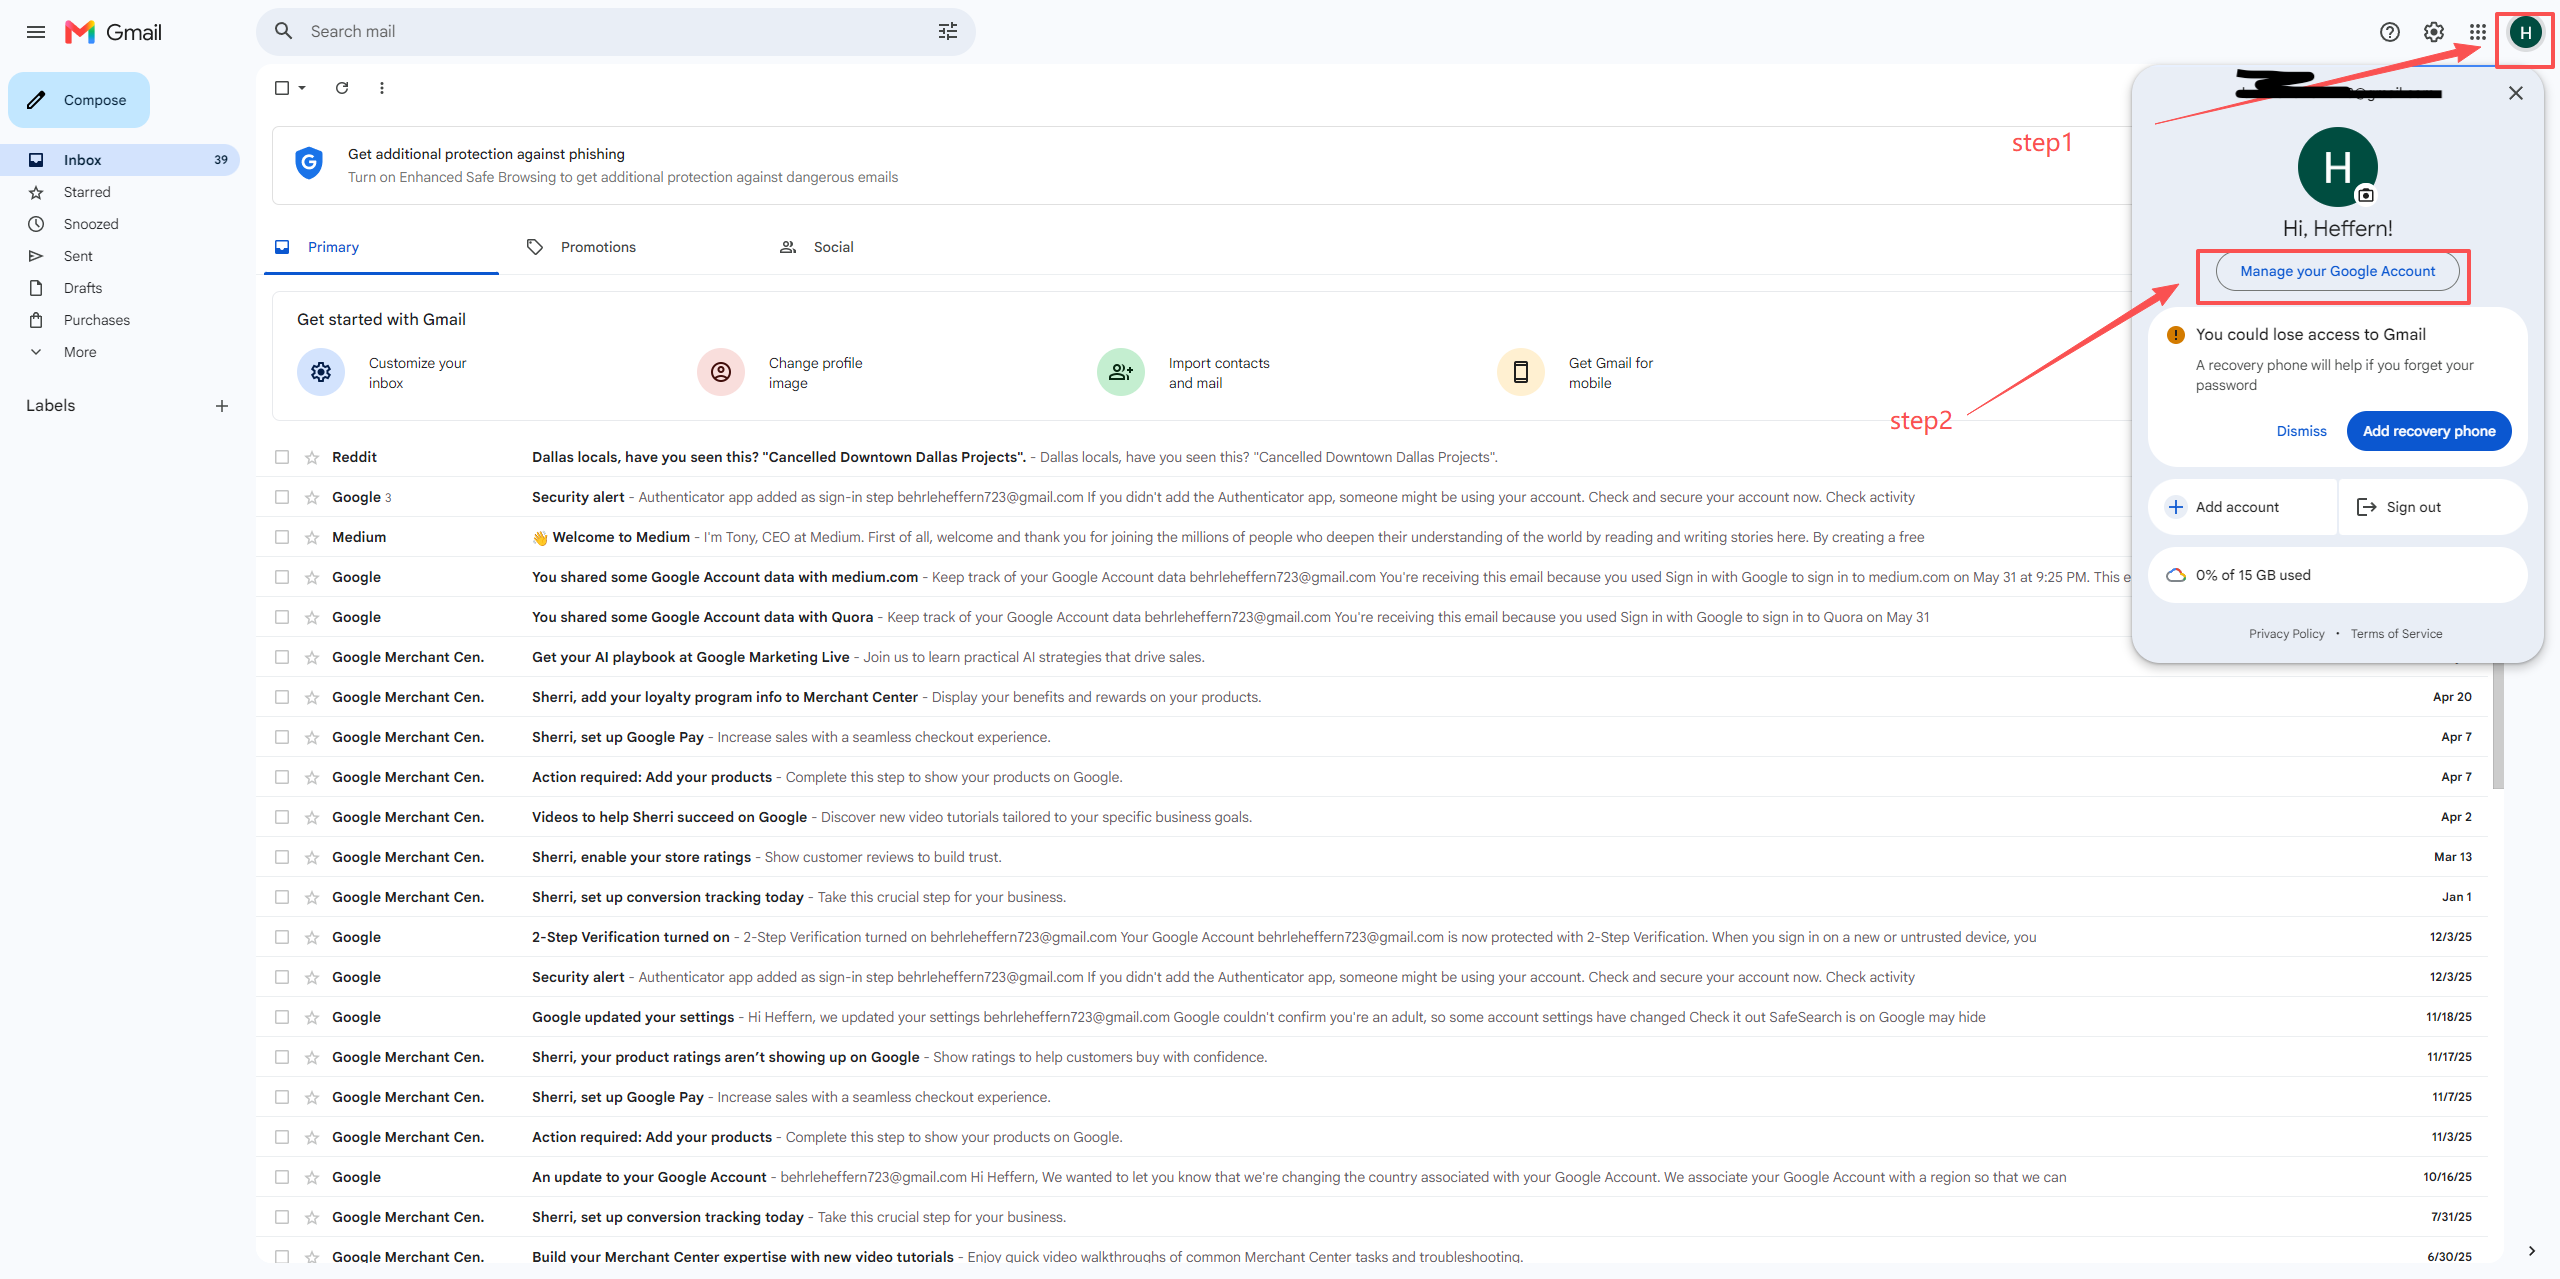Star the Reddit email

[312, 457]
